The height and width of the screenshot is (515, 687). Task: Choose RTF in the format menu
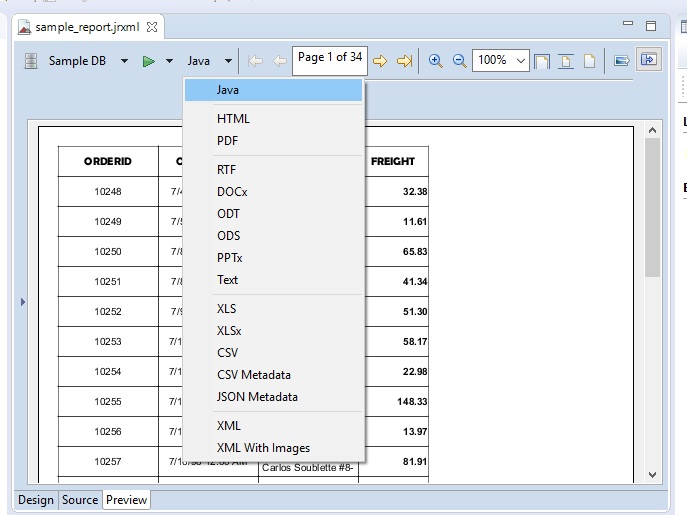[x=273, y=170]
